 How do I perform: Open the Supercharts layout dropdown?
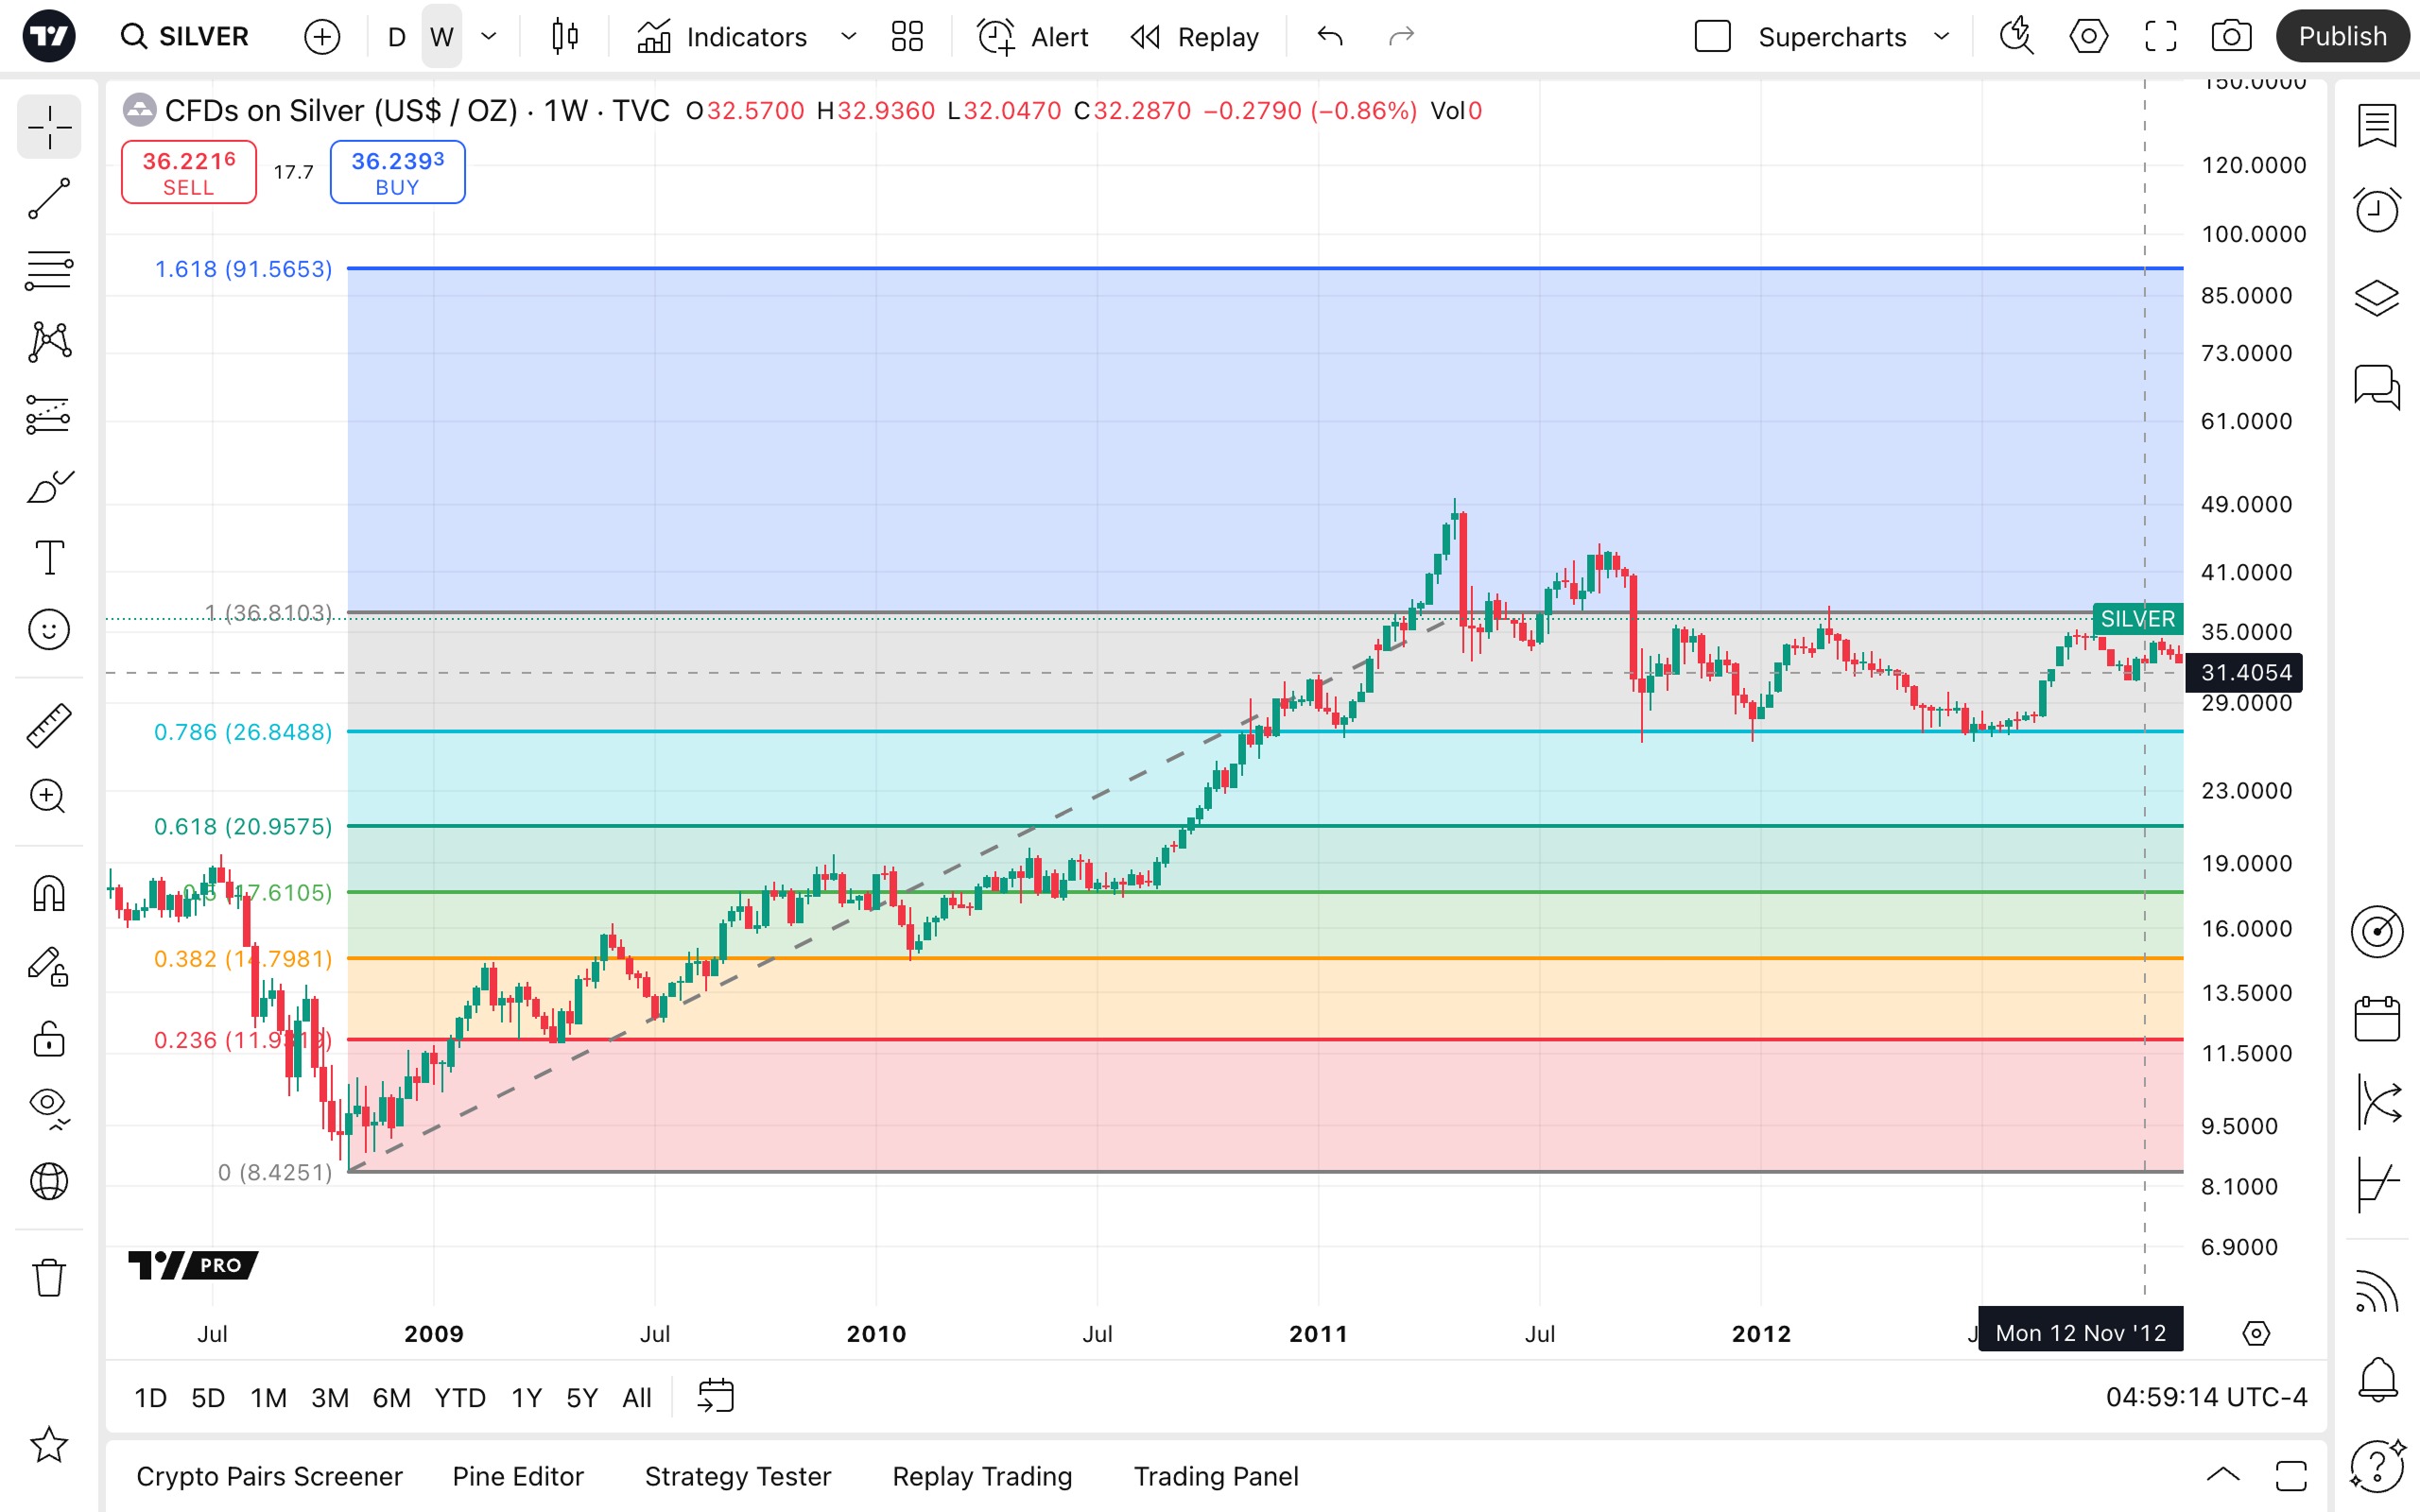point(1942,37)
